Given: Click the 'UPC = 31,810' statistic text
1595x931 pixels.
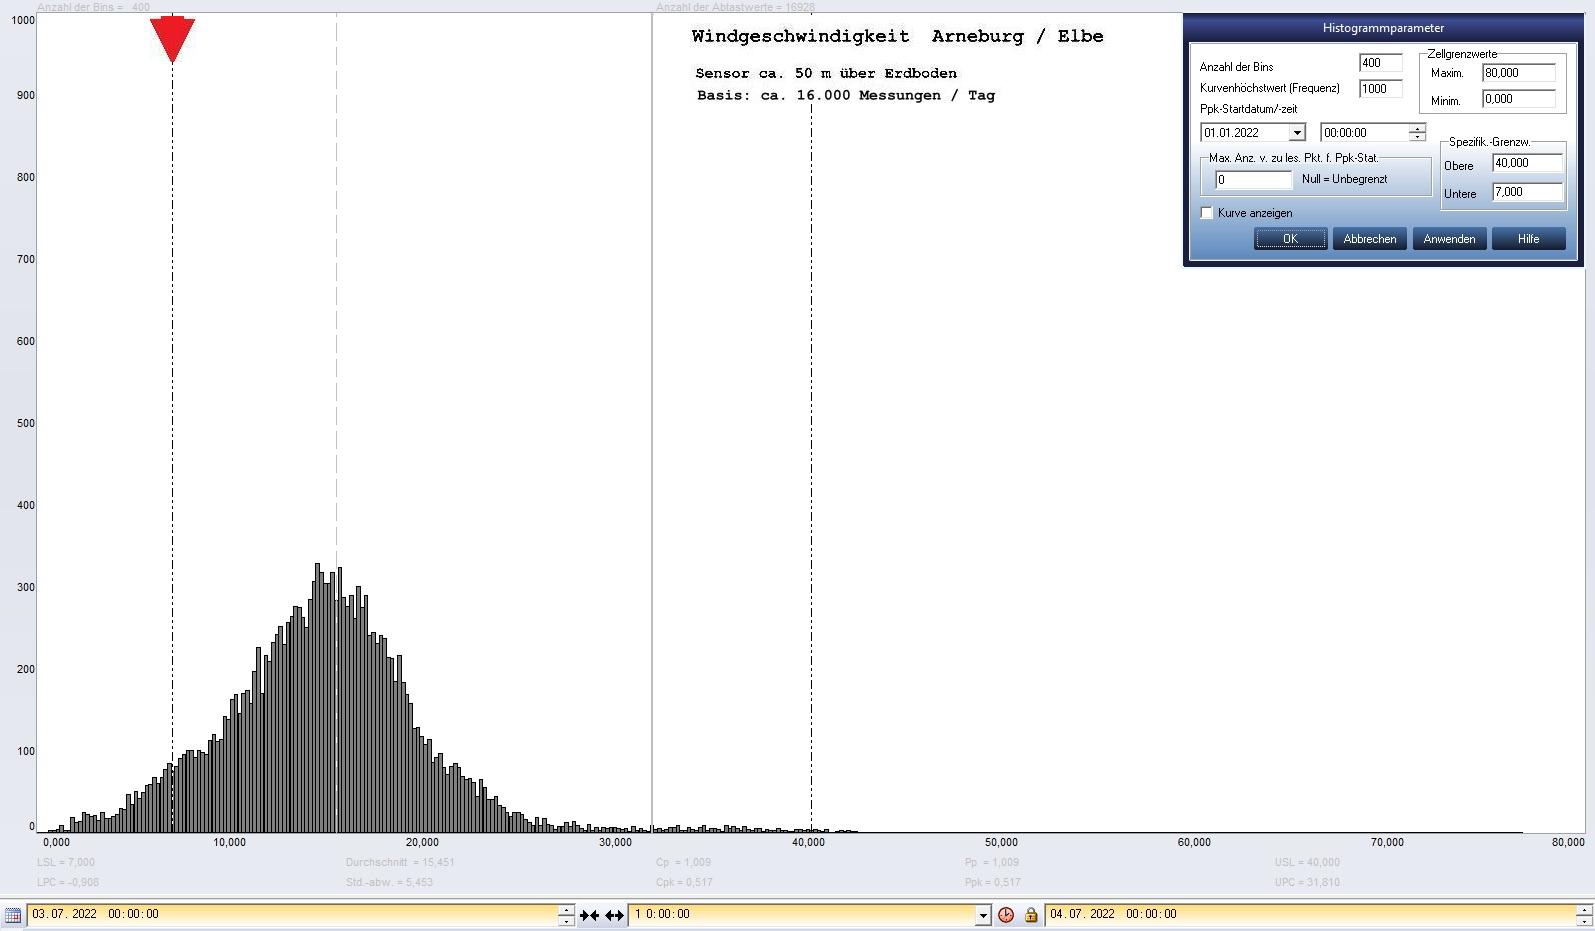Looking at the screenshot, I should pyautogui.click(x=1307, y=882).
